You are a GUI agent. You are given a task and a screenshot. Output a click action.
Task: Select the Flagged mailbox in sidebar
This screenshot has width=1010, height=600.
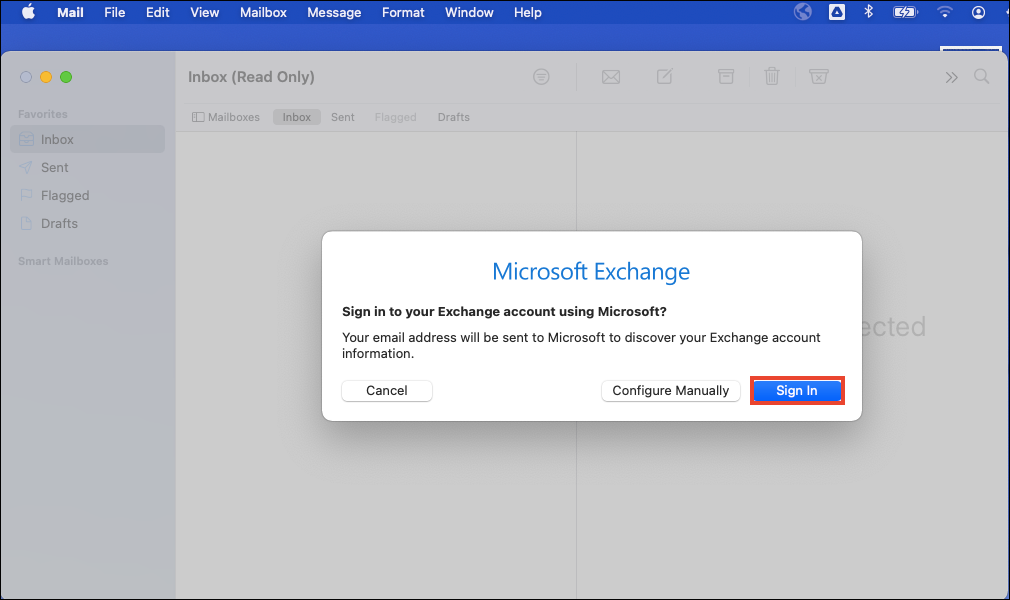pyautogui.click(x=65, y=196)
